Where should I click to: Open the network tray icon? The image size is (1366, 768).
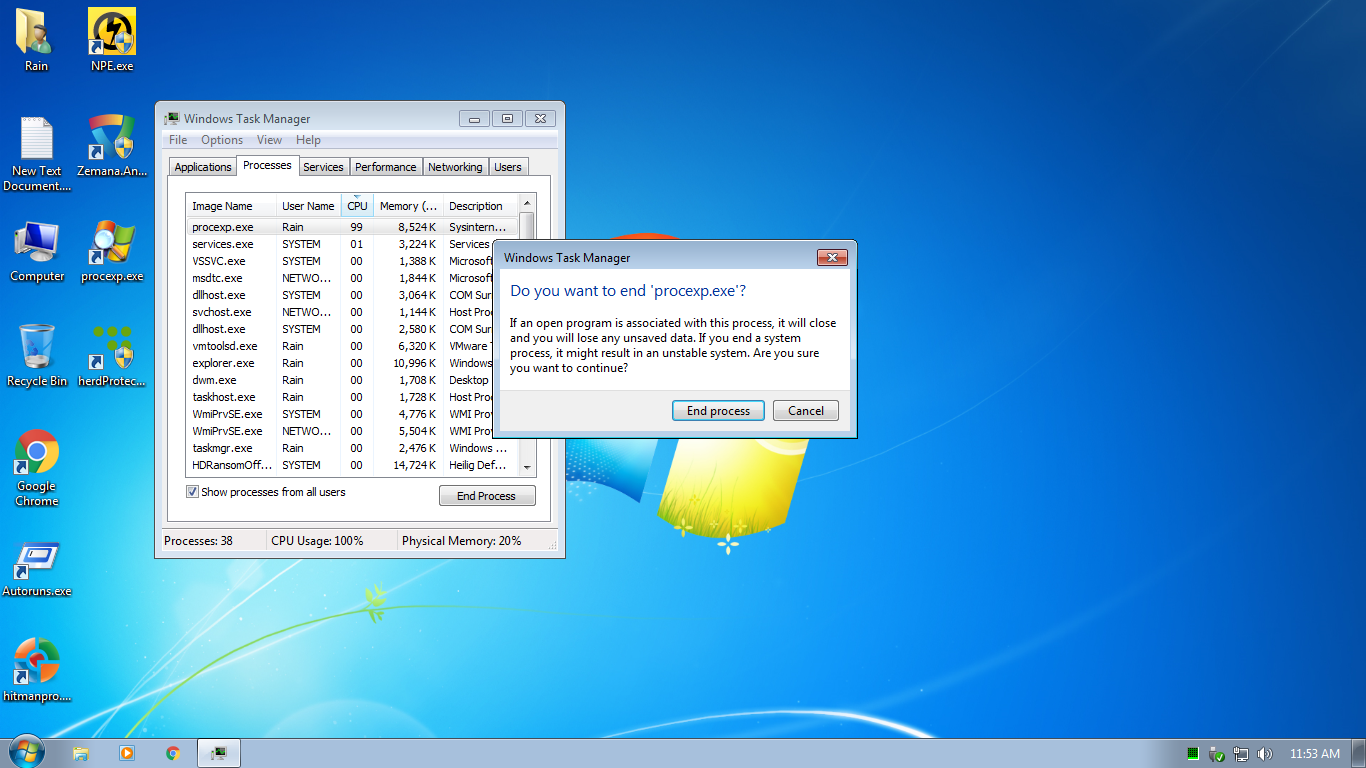[x=1241, y=754]
